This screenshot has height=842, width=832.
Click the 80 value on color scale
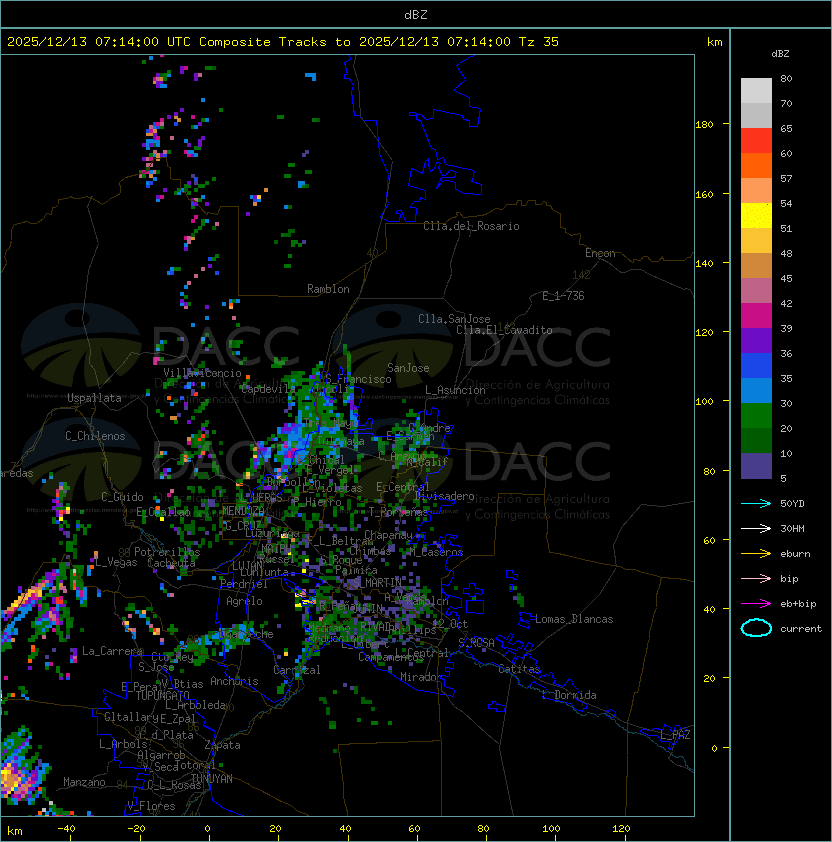tap(786, 78)
